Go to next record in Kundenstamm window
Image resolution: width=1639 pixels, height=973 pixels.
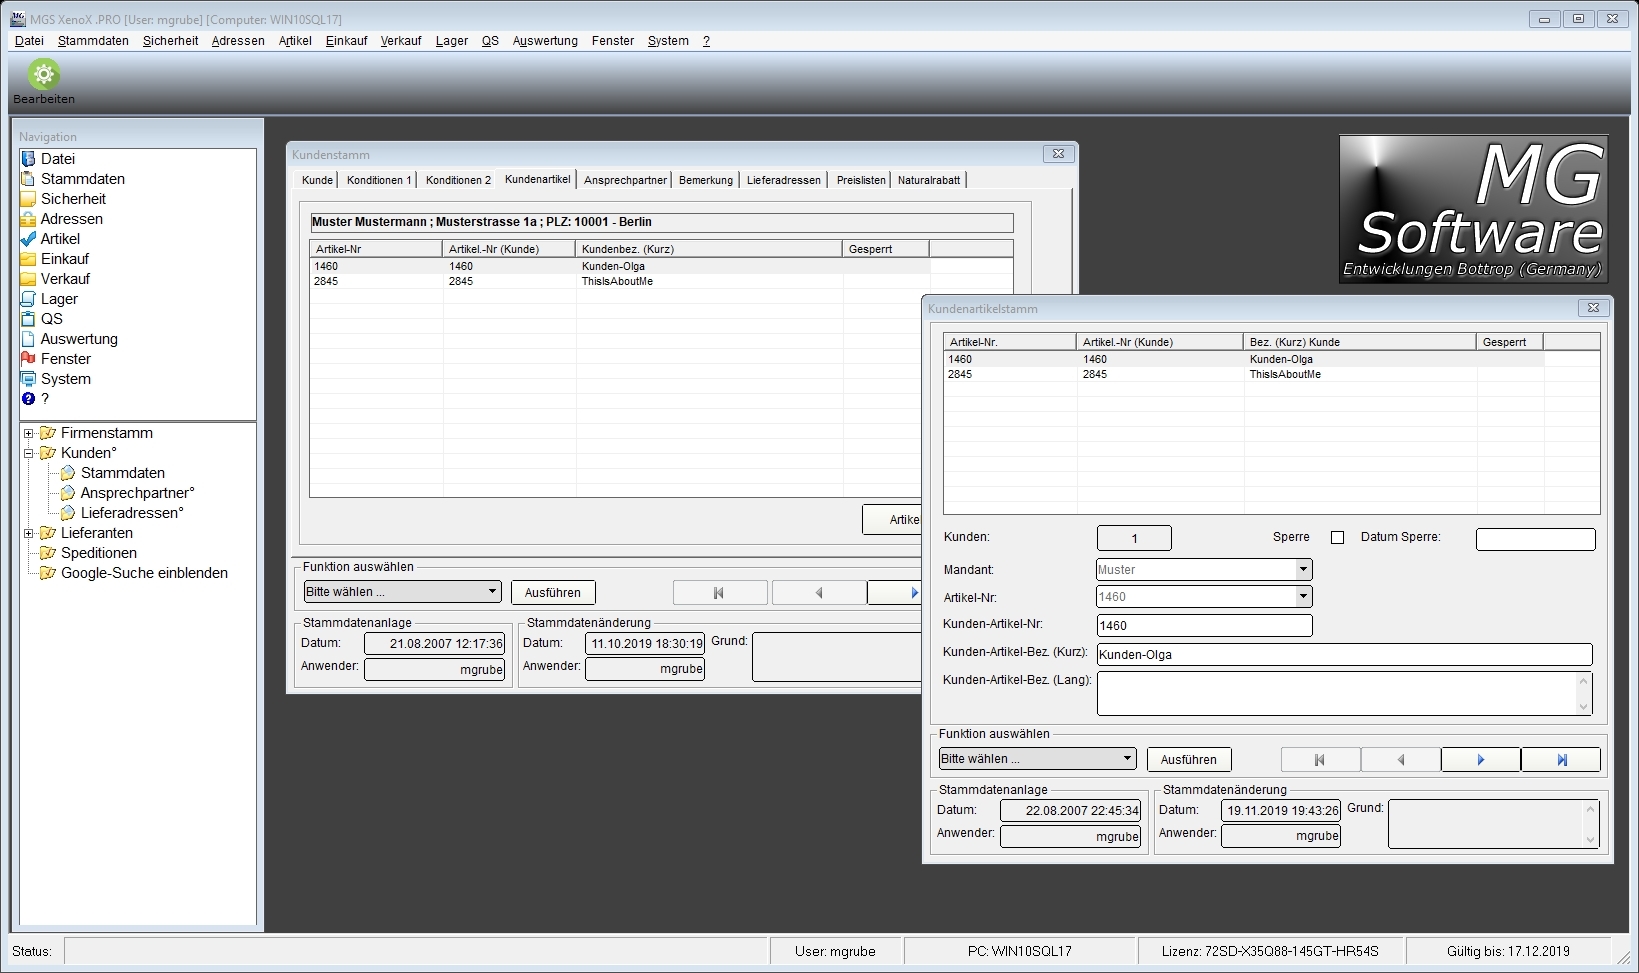(x=895, y=593)
